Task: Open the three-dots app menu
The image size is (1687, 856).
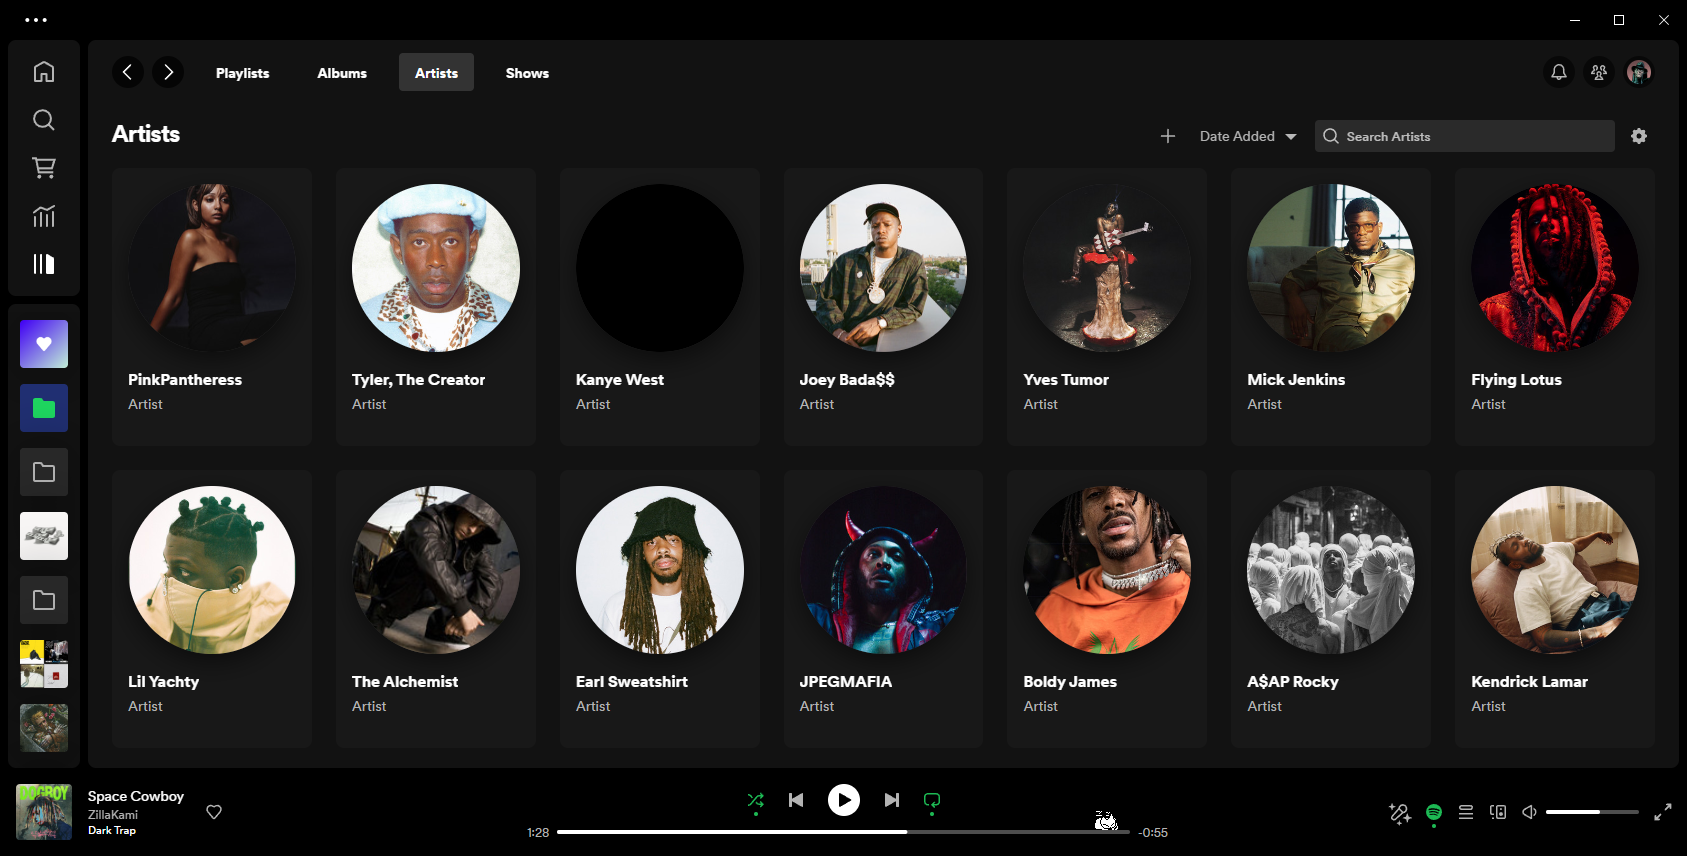Action: point(36,20)
